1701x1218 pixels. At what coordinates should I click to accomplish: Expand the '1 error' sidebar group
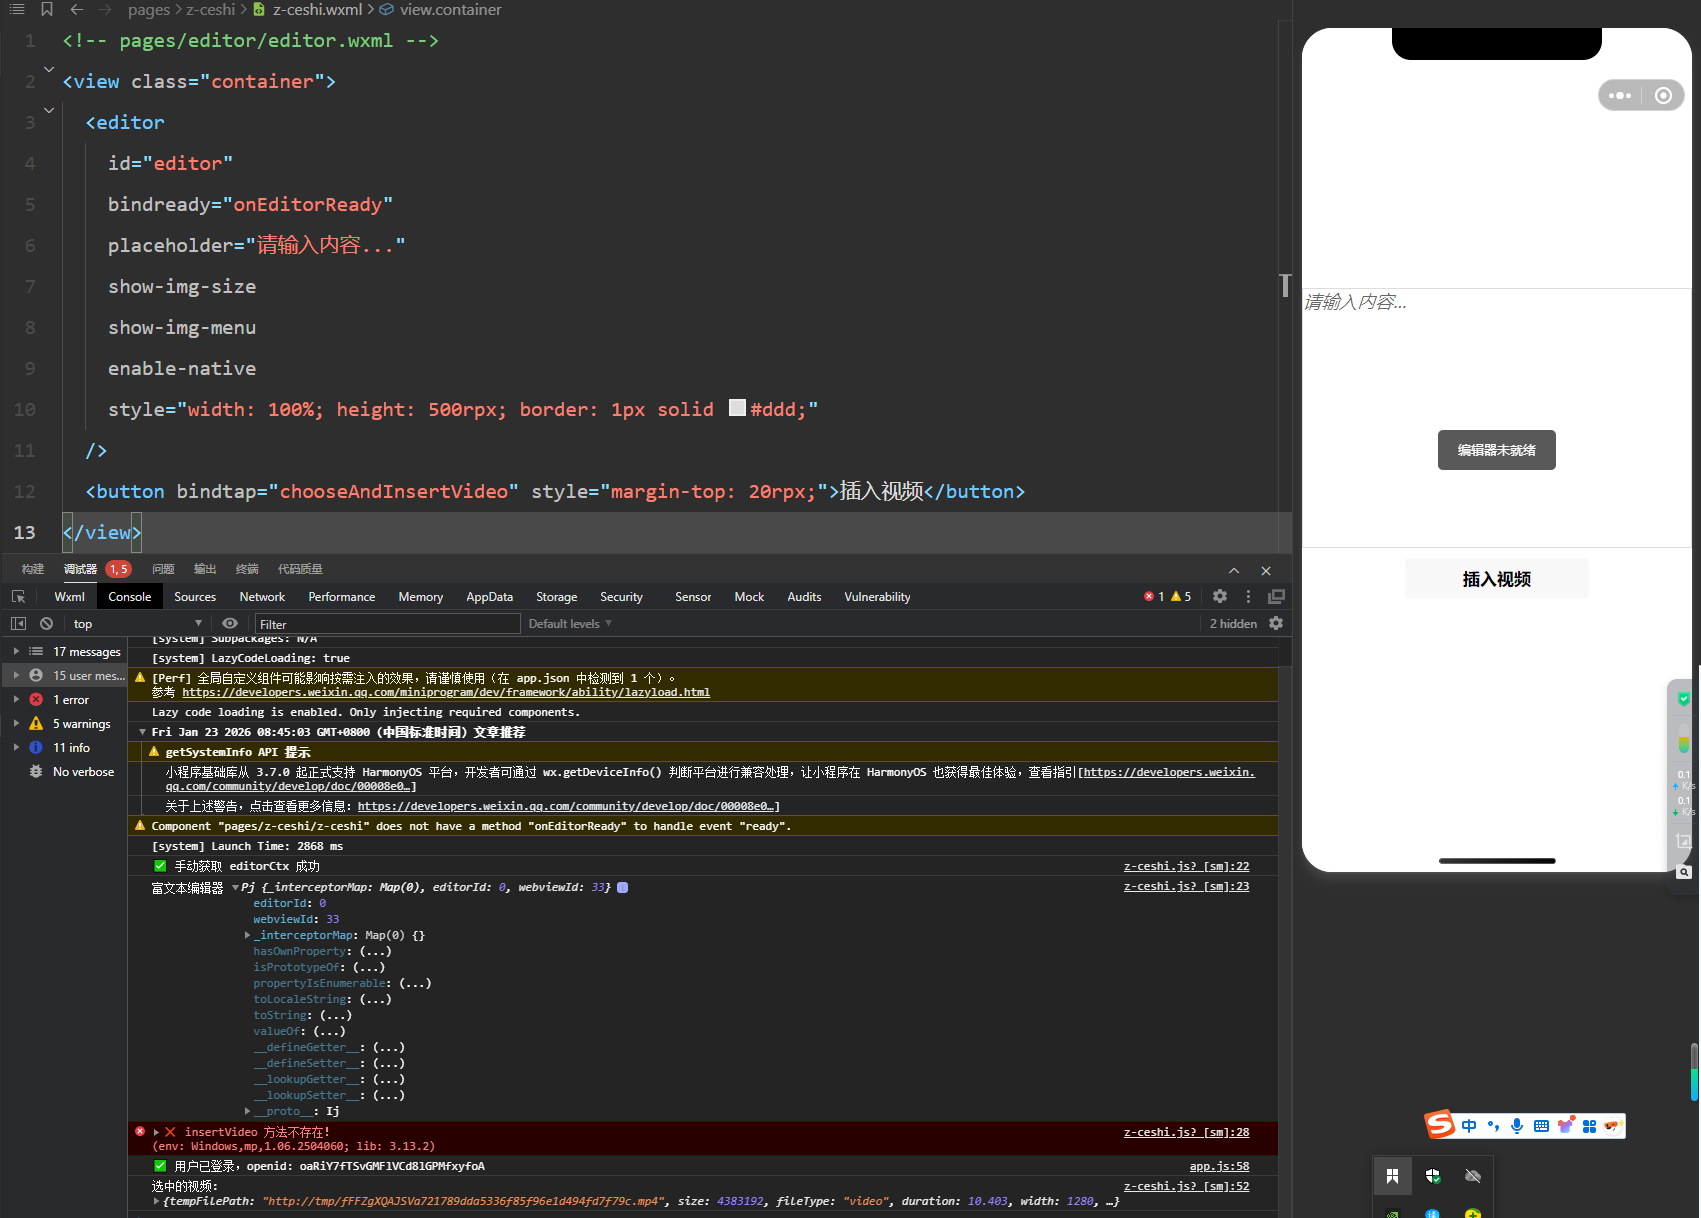(x=16, y=699)
